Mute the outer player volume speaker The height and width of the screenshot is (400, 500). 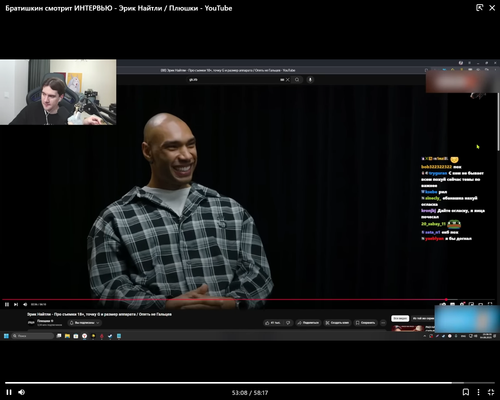[x=22, y=392]
